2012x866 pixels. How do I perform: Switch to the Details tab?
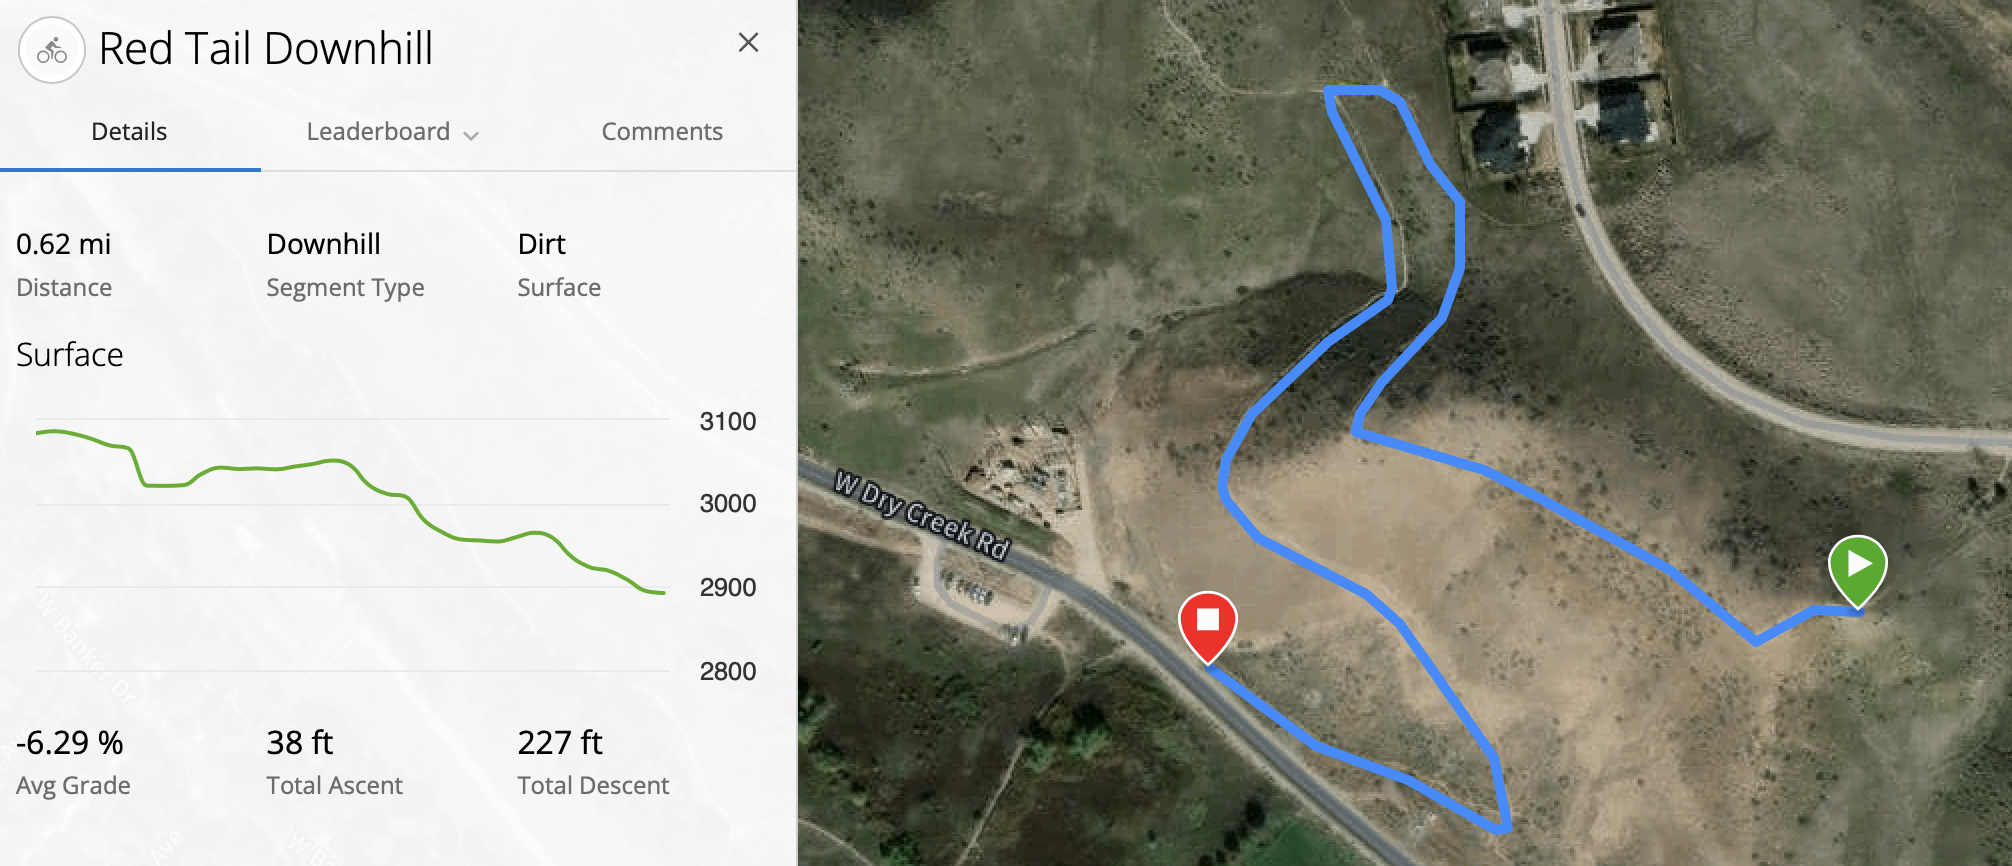(x=129, y=132)
